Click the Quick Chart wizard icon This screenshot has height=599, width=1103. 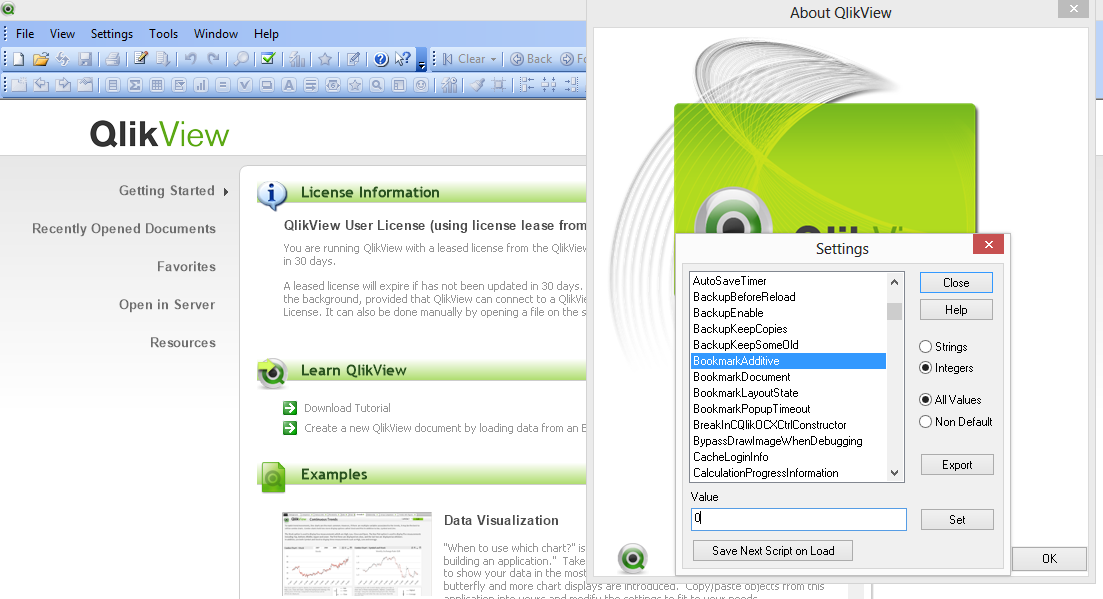(x=298, y=59)
